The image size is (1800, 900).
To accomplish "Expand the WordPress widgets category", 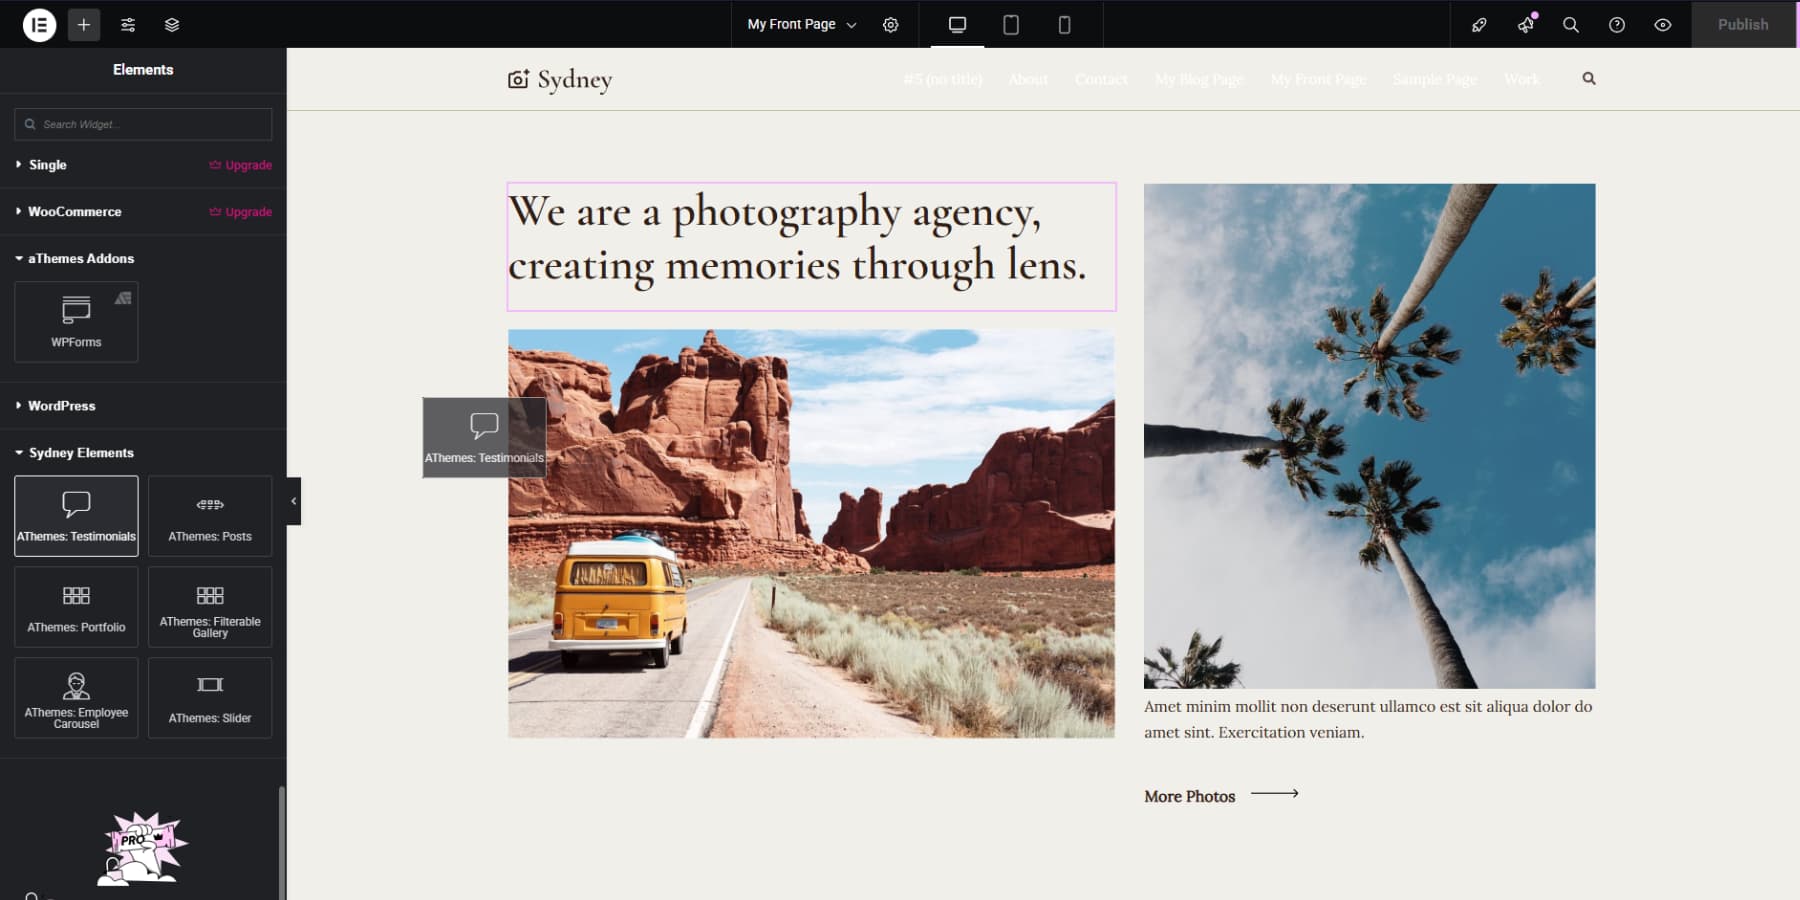I will (61, 406).
